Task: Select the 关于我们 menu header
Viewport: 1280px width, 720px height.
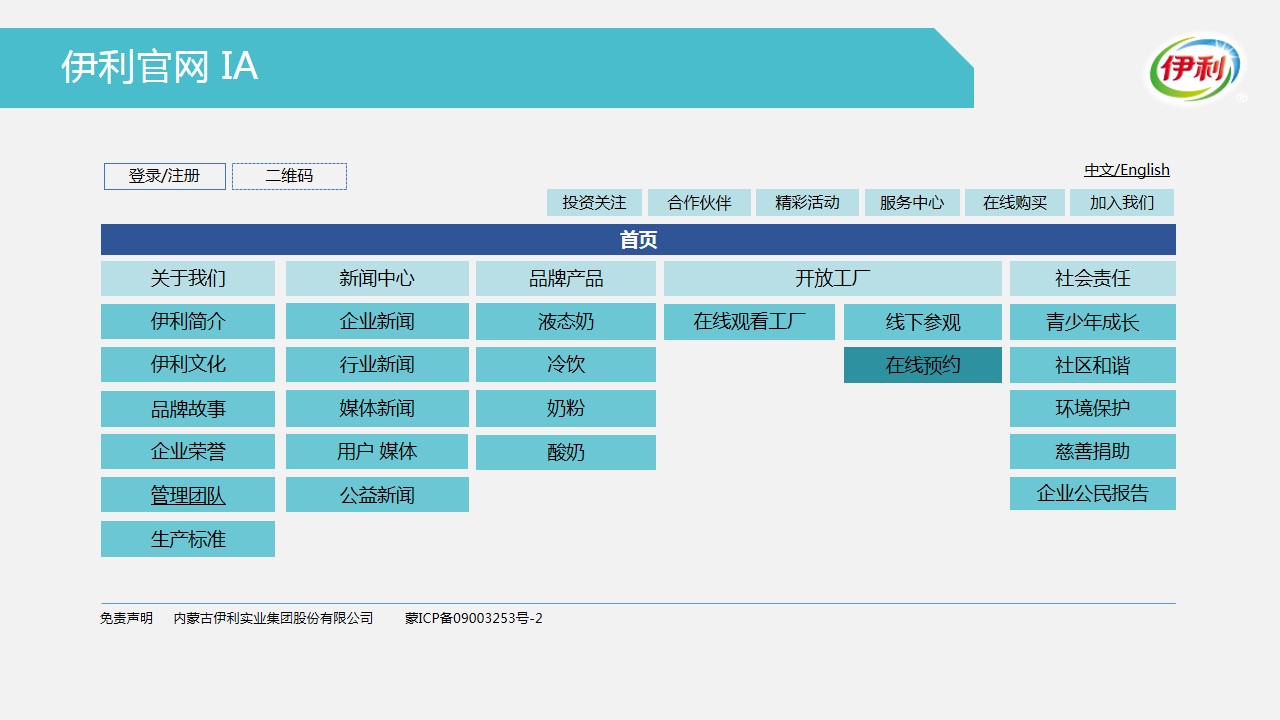Action: click(x=188, y=278)
